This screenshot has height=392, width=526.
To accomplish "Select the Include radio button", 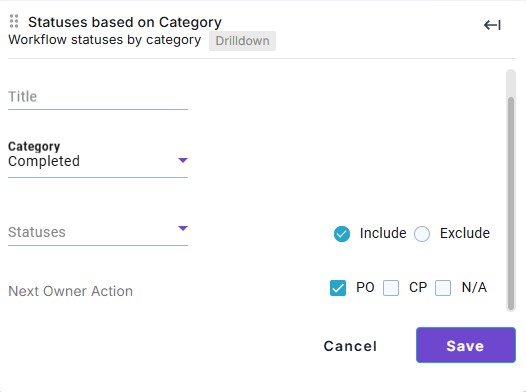I will click(342, 234).
